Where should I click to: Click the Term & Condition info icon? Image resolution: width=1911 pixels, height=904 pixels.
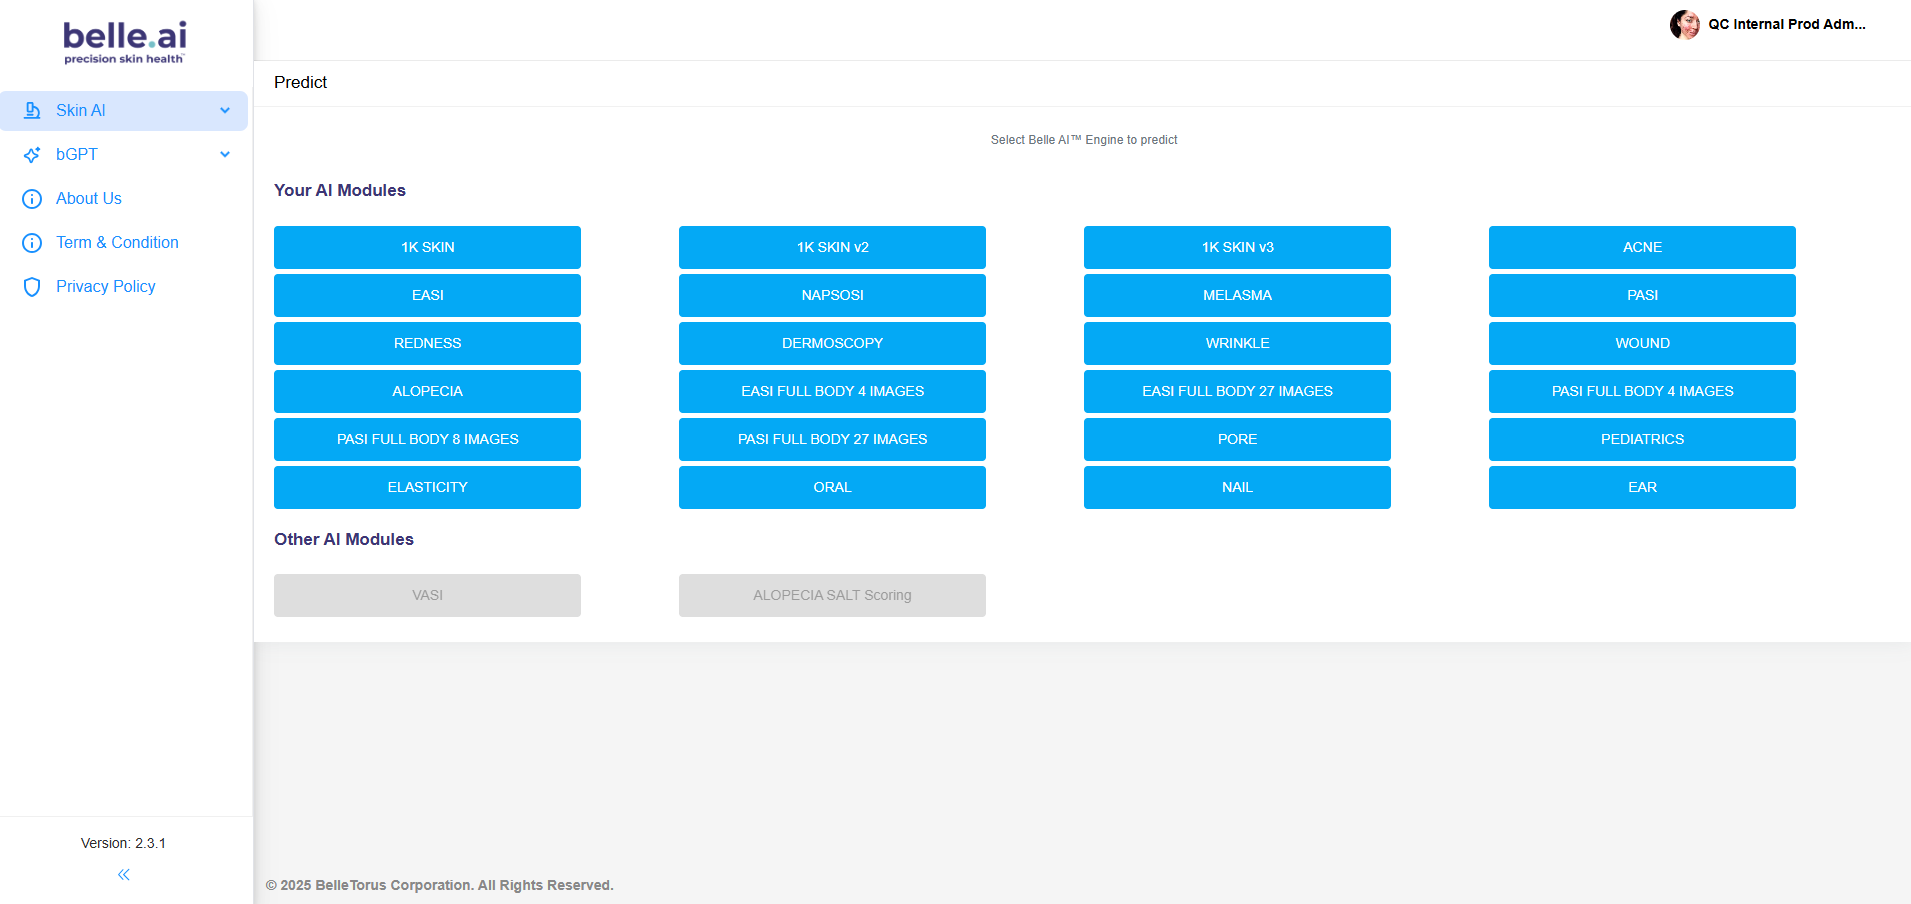(32, 243)
